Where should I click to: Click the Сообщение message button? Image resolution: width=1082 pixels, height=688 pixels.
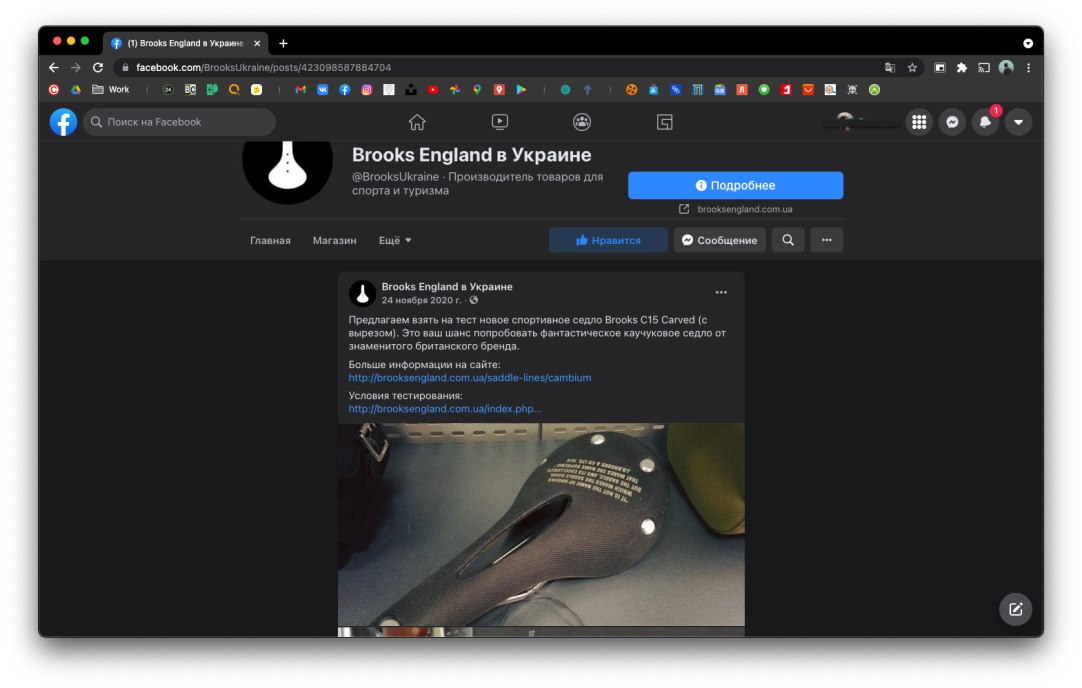pos(720,240)
